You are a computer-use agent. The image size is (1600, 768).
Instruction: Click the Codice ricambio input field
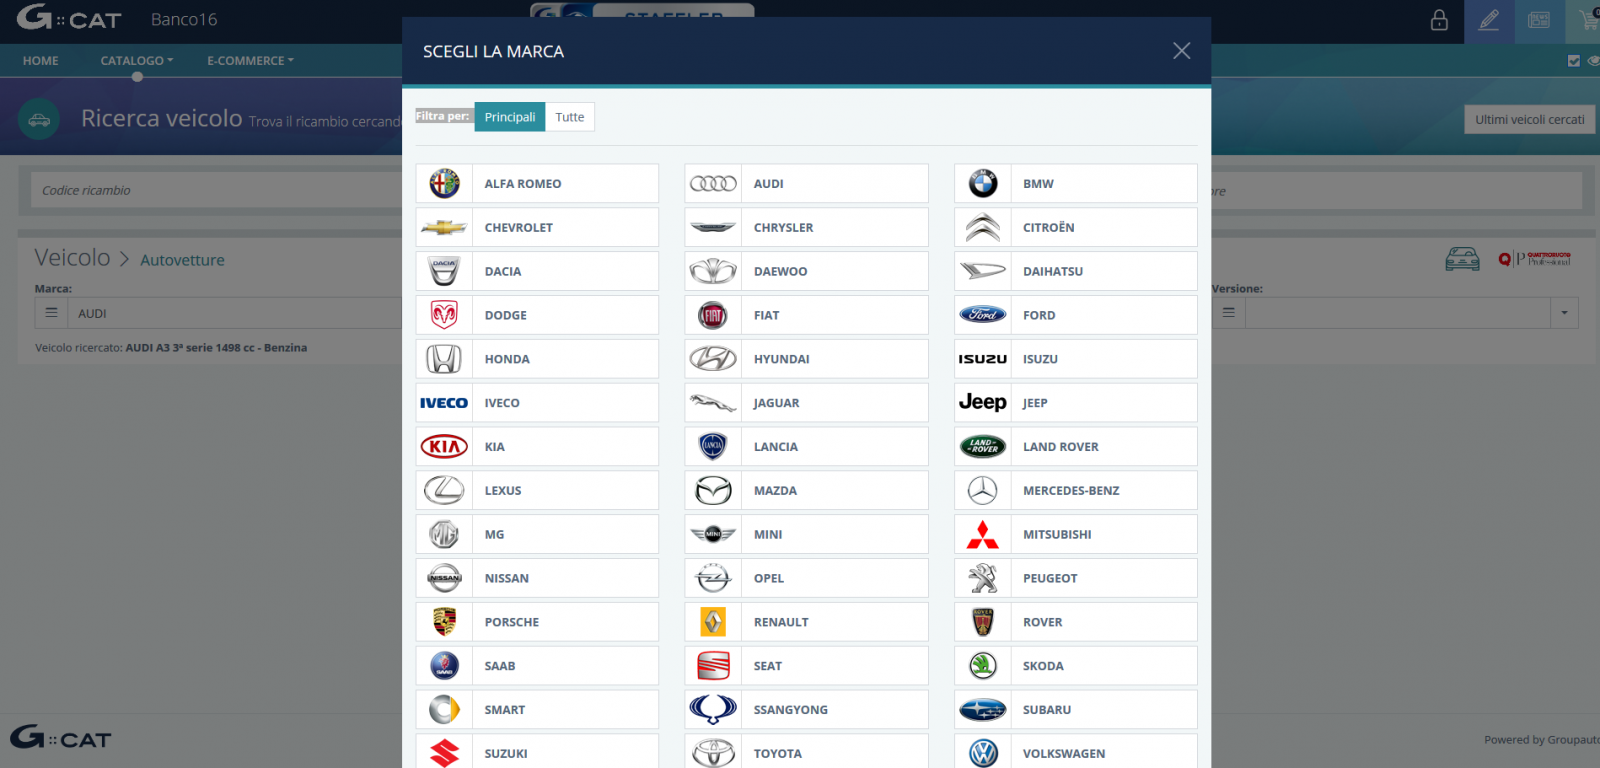pos(216,190)
